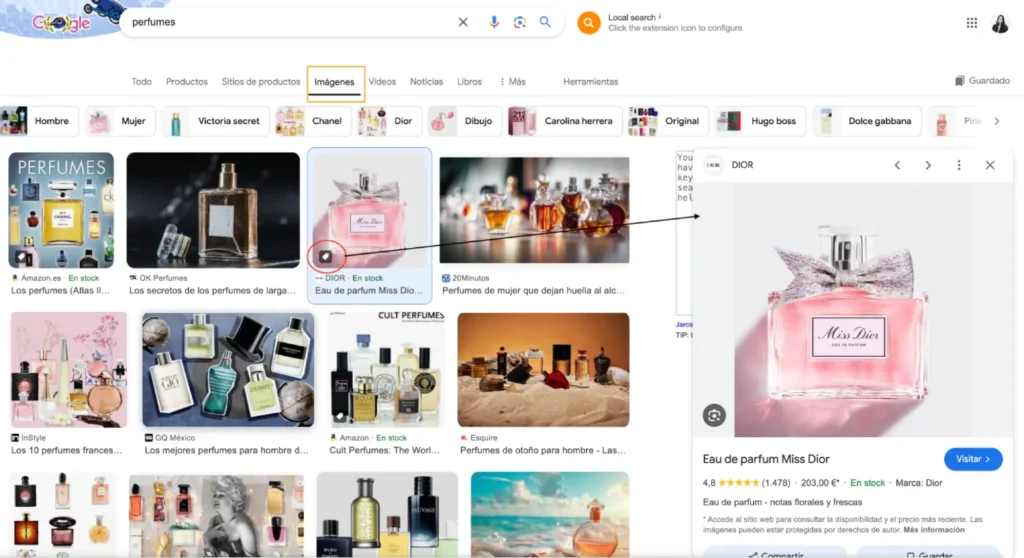Open the Miss Dior result thumbnail
1024x558 pixels.
pyautogui.click(x=370, y=210)
